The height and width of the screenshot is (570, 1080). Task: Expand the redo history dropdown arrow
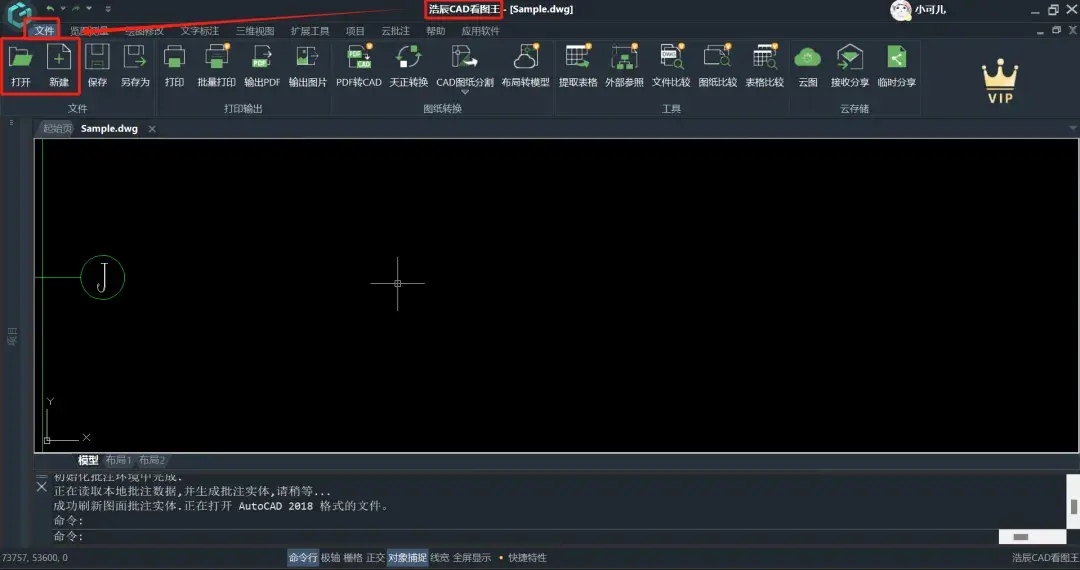click(89, 9)
